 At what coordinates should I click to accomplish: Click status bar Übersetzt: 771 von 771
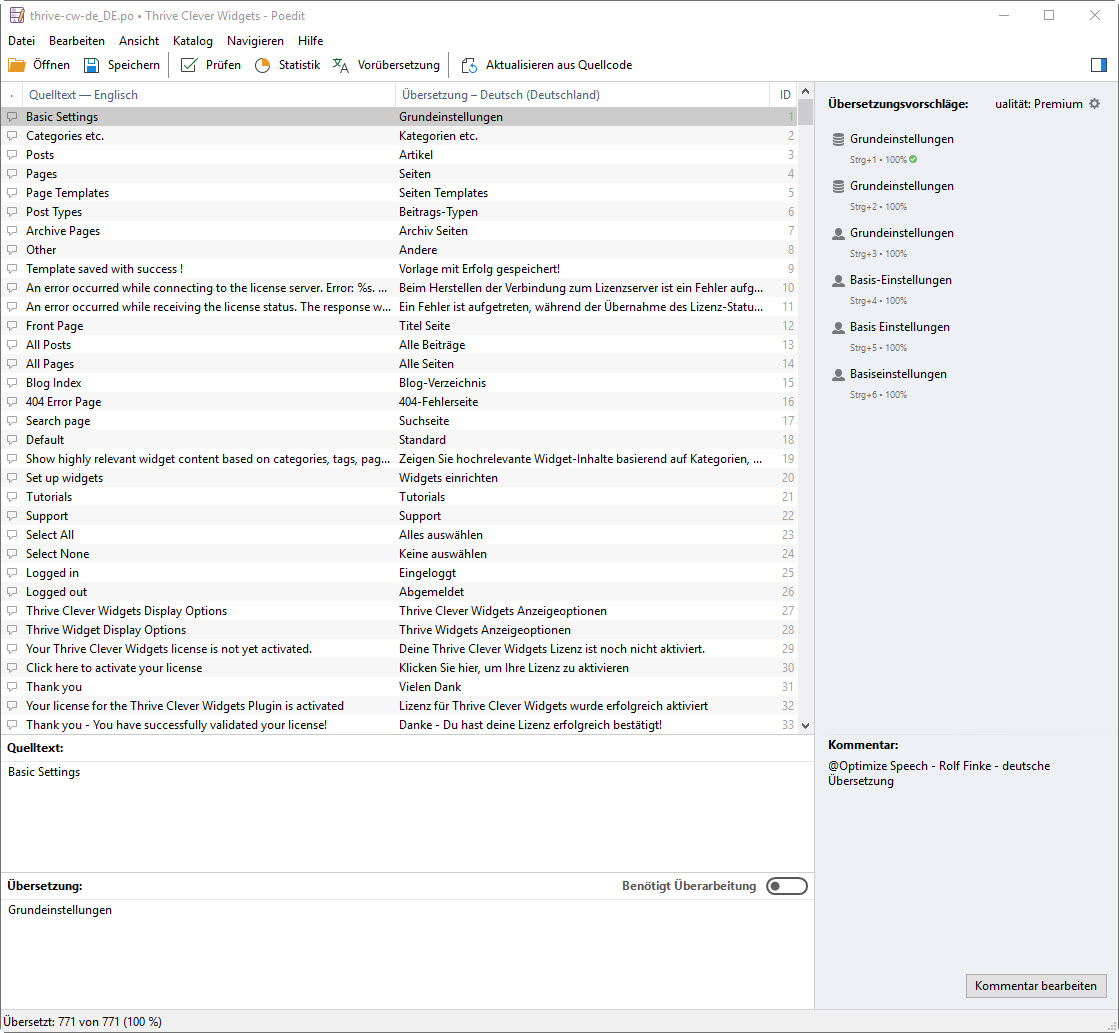point(83,1022)
